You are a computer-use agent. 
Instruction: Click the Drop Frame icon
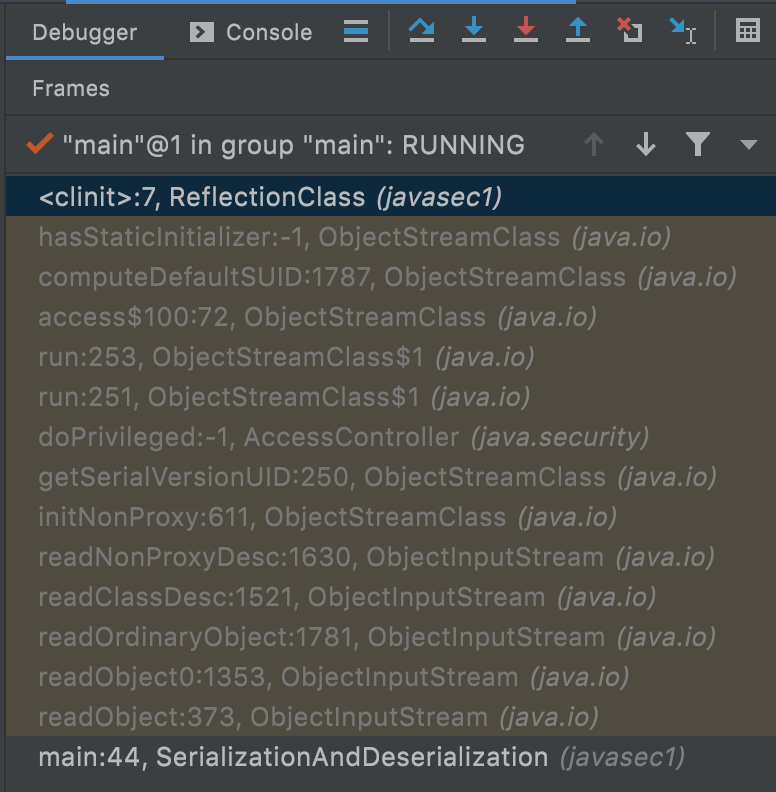629,31
